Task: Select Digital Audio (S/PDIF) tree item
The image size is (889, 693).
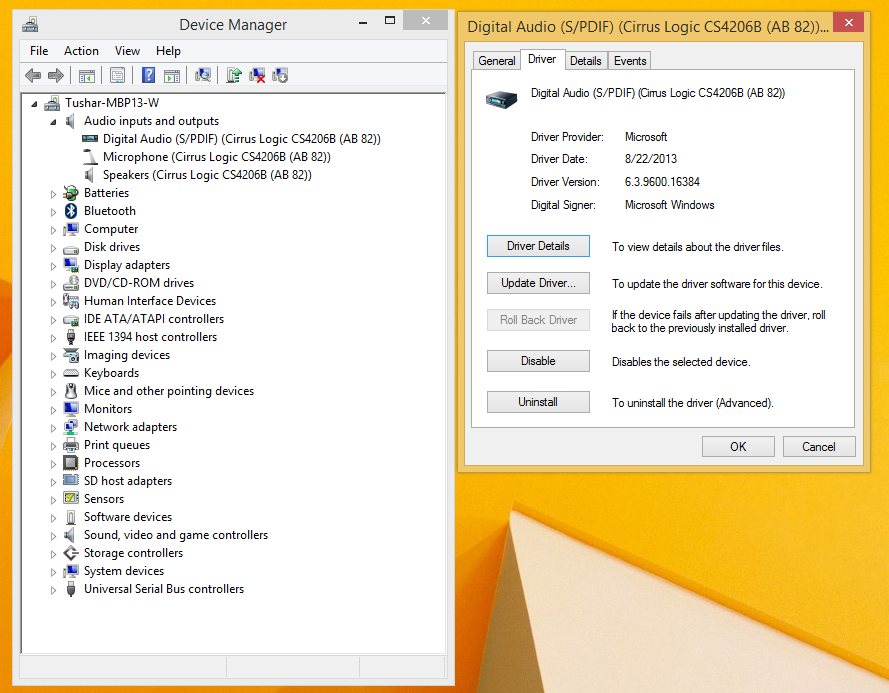Action: 242,139
